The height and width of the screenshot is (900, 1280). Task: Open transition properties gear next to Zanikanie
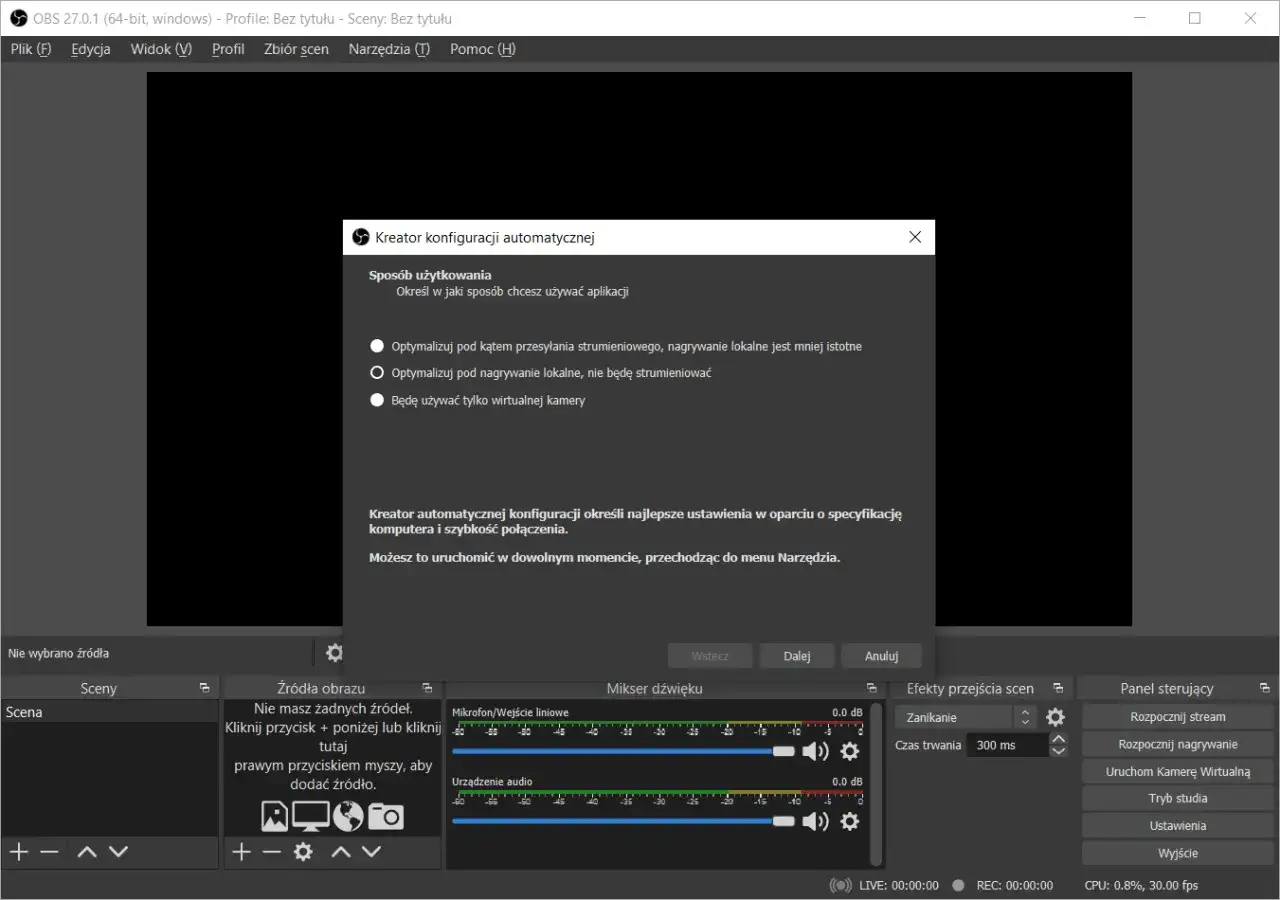click(x=1055, y=717)
